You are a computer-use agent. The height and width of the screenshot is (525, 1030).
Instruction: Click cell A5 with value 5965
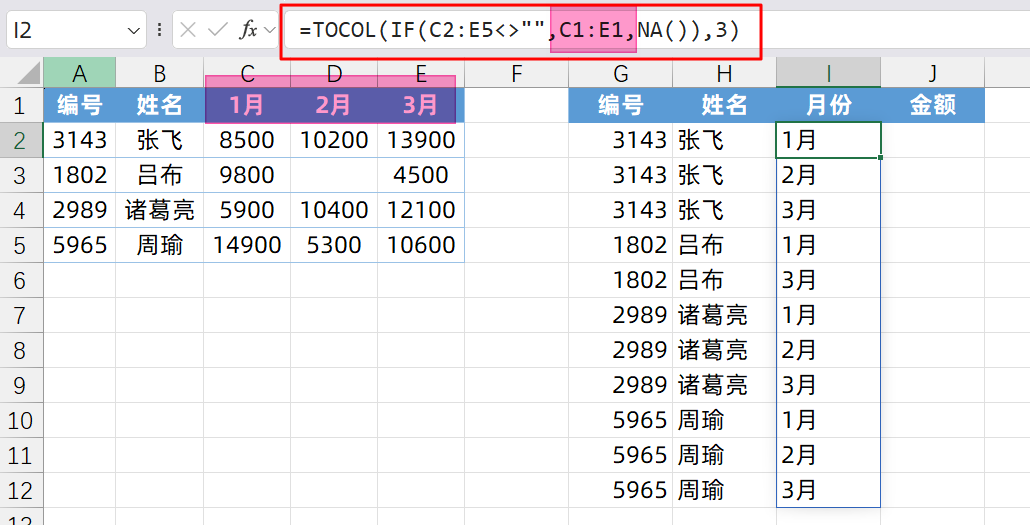click(x=79, y=245)
